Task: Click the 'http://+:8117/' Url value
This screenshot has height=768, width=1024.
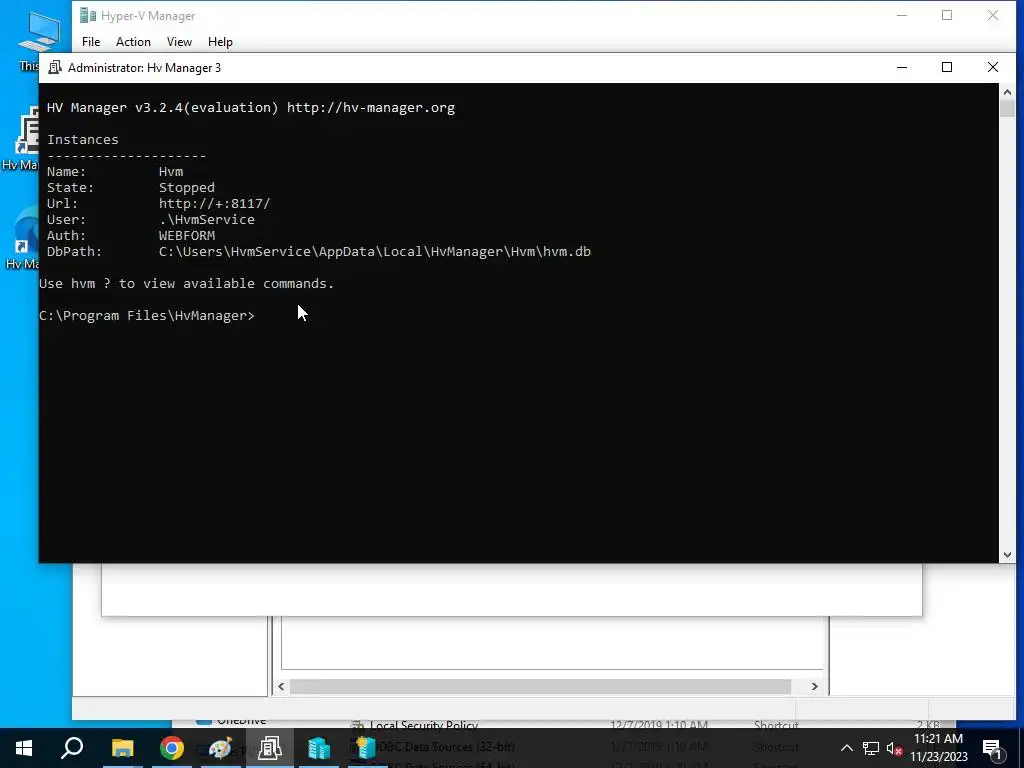Action: [x=214, y=204]
